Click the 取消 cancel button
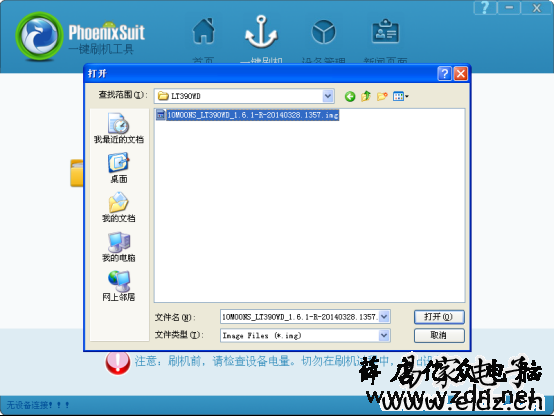Screen dimensions: 554x416 (x=439, y=335)
